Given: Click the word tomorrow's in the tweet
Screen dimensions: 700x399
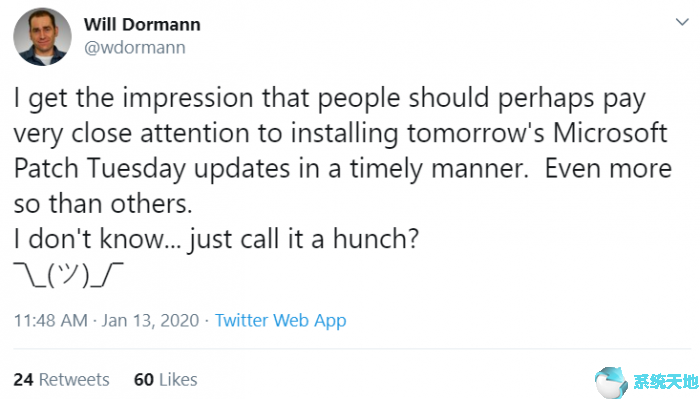Looking at the screenshot, I should (475, 133).
